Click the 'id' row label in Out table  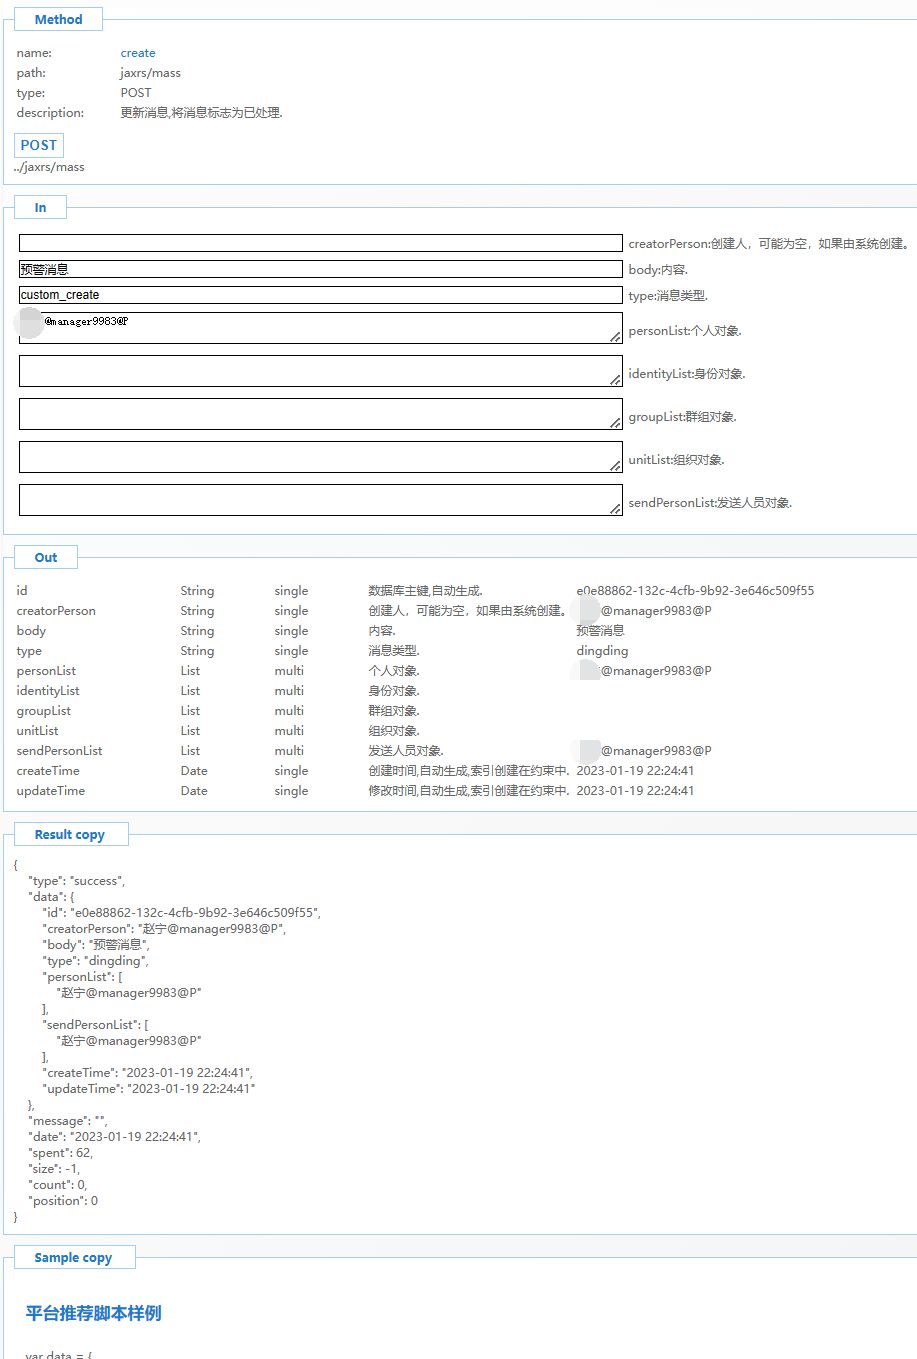tap(22, 591)
